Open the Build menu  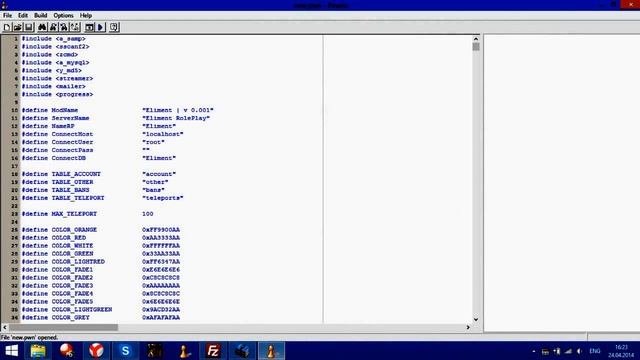40,16
